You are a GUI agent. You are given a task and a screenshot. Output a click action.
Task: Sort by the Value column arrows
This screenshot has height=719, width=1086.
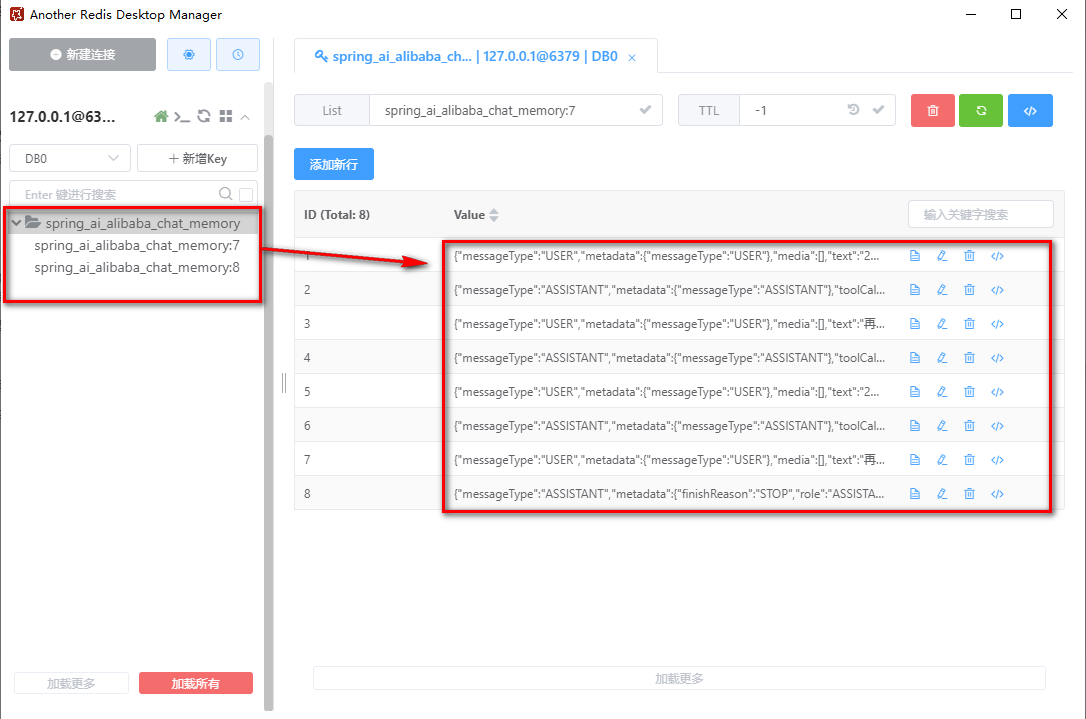coord(494,215)
